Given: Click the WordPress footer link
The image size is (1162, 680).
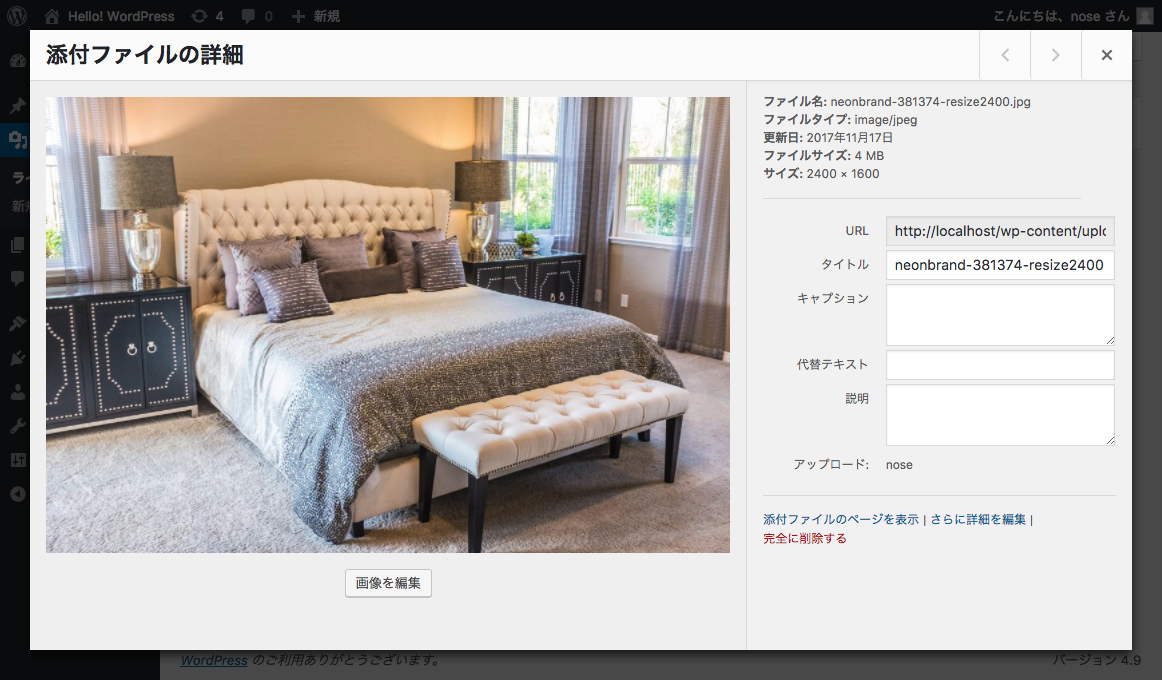Looking at the screenshot, I should 214,660.
